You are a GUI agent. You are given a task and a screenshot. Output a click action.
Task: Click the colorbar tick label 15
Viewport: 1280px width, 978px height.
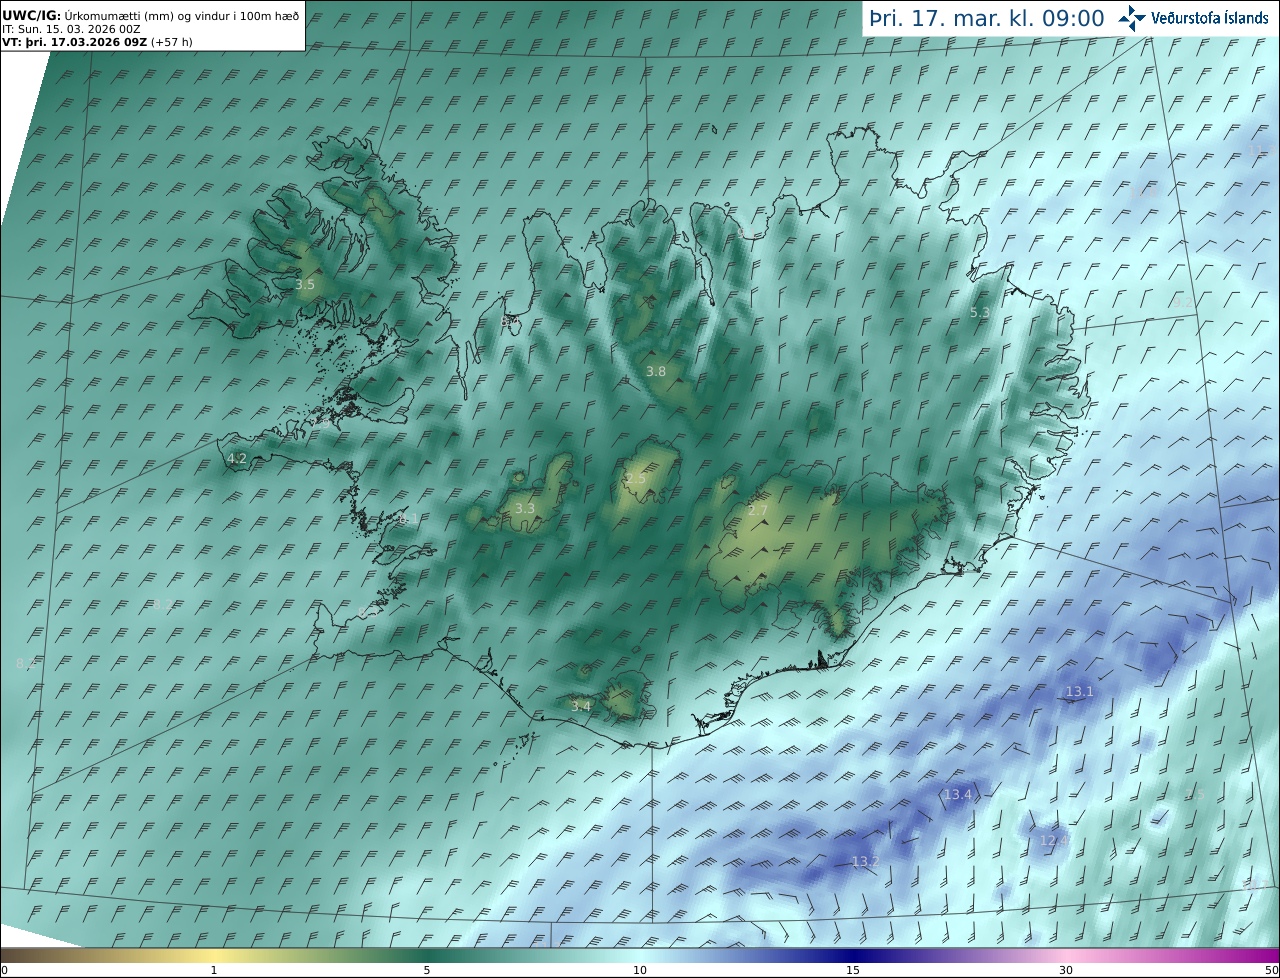pyautogui.click(x=853, y=970)
